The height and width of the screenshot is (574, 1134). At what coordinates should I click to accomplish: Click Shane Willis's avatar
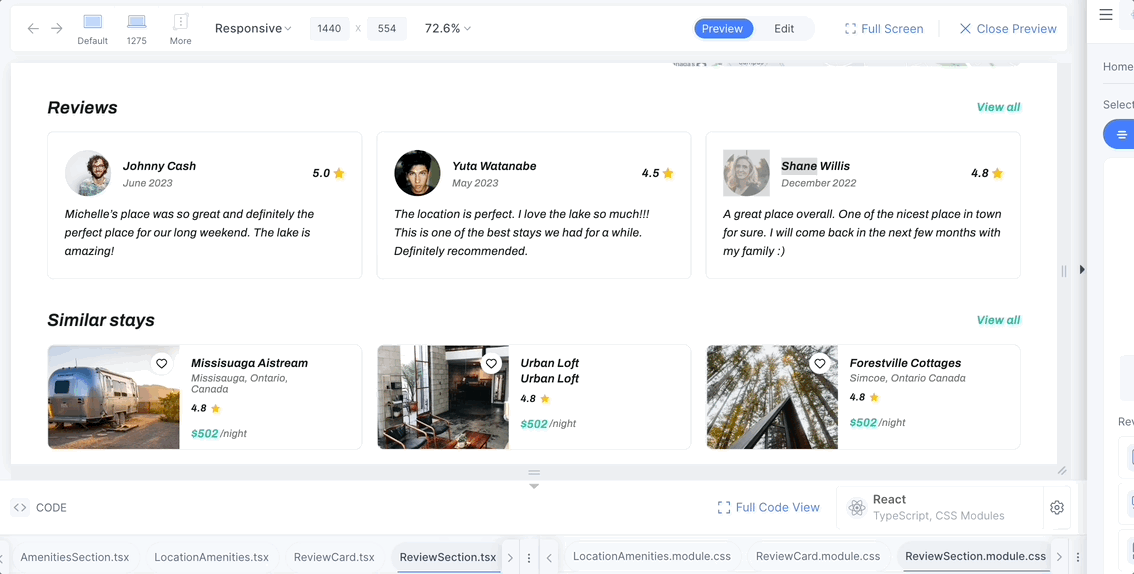pyautogui.click(x=746, y=173)
